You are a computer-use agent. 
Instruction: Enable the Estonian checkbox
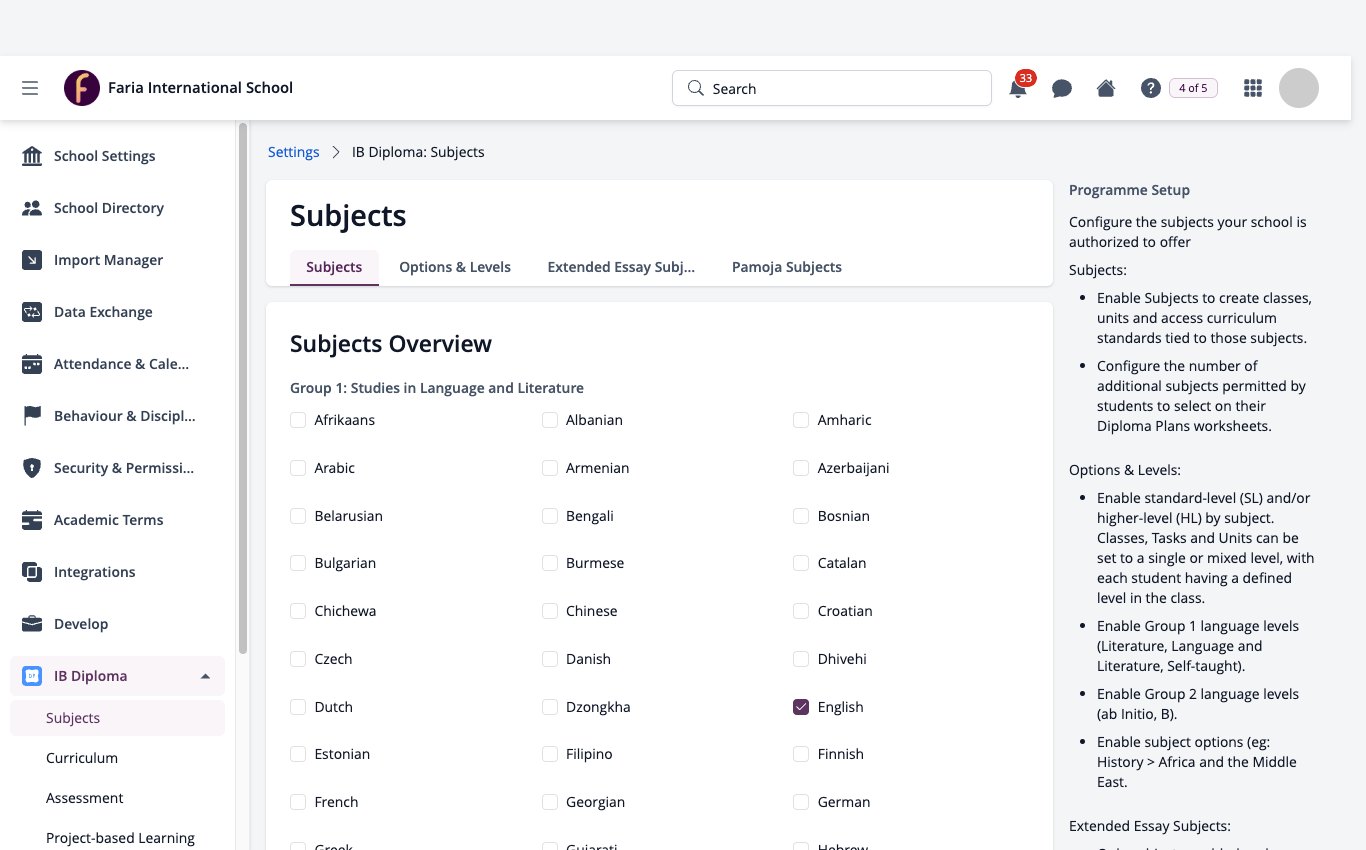(298, 754)
